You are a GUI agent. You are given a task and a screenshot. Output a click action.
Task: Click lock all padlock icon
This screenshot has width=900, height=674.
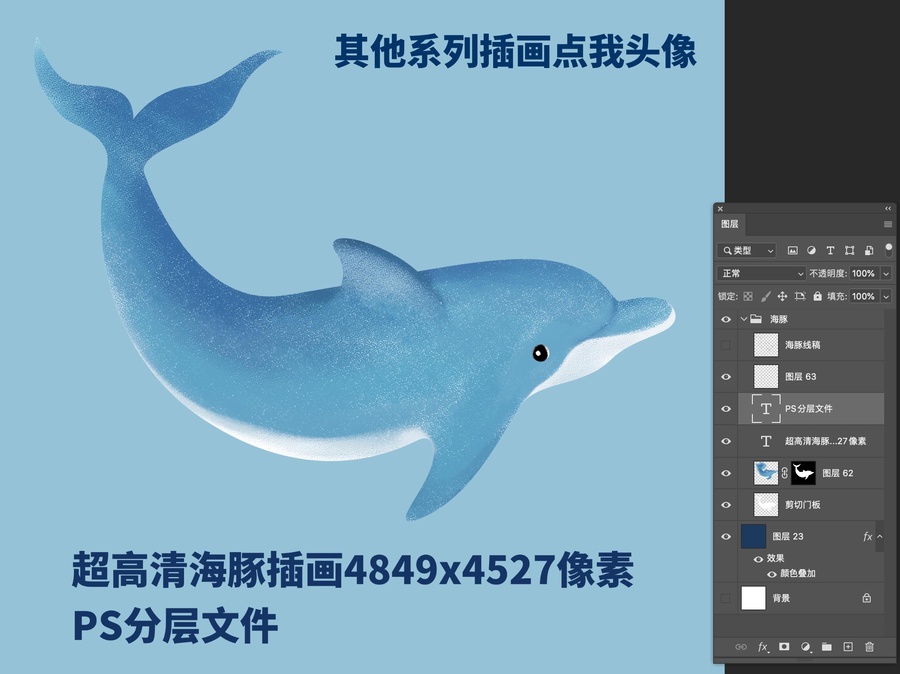[817, 296]
